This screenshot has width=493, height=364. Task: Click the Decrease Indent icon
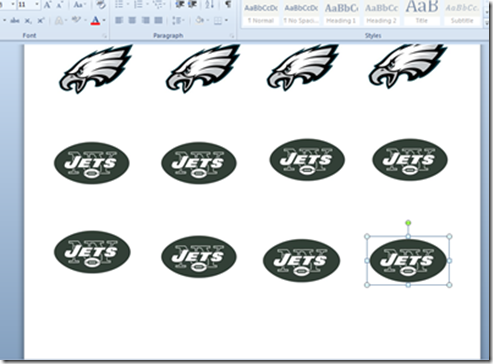coord(180,4)
